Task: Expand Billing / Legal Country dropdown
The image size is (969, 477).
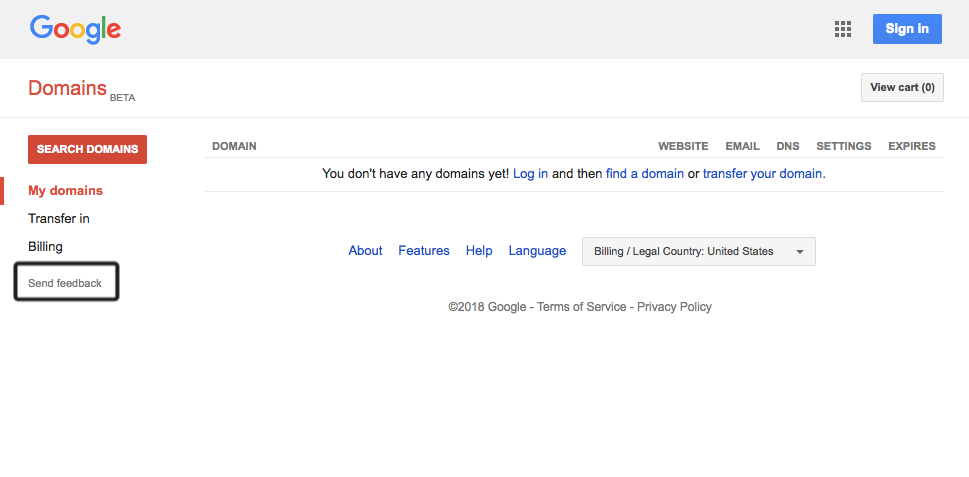Action: tap(698, 252)
